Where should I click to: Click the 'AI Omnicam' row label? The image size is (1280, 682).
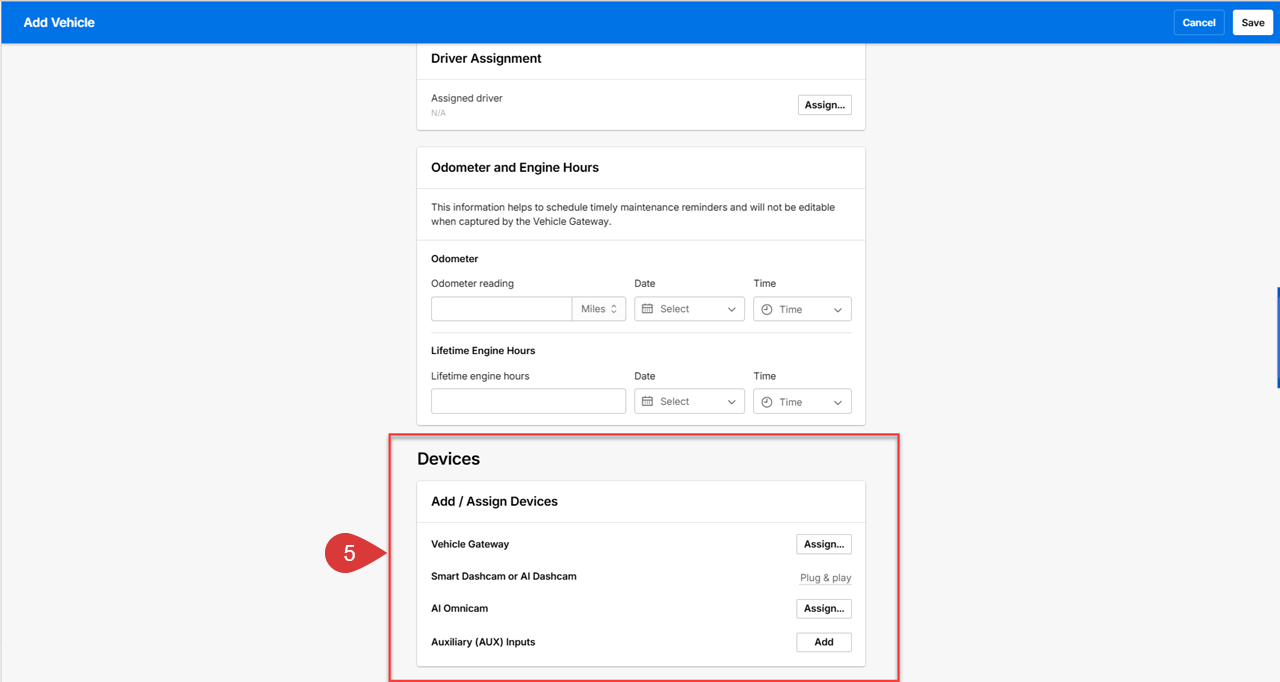(x=459, y=608)
